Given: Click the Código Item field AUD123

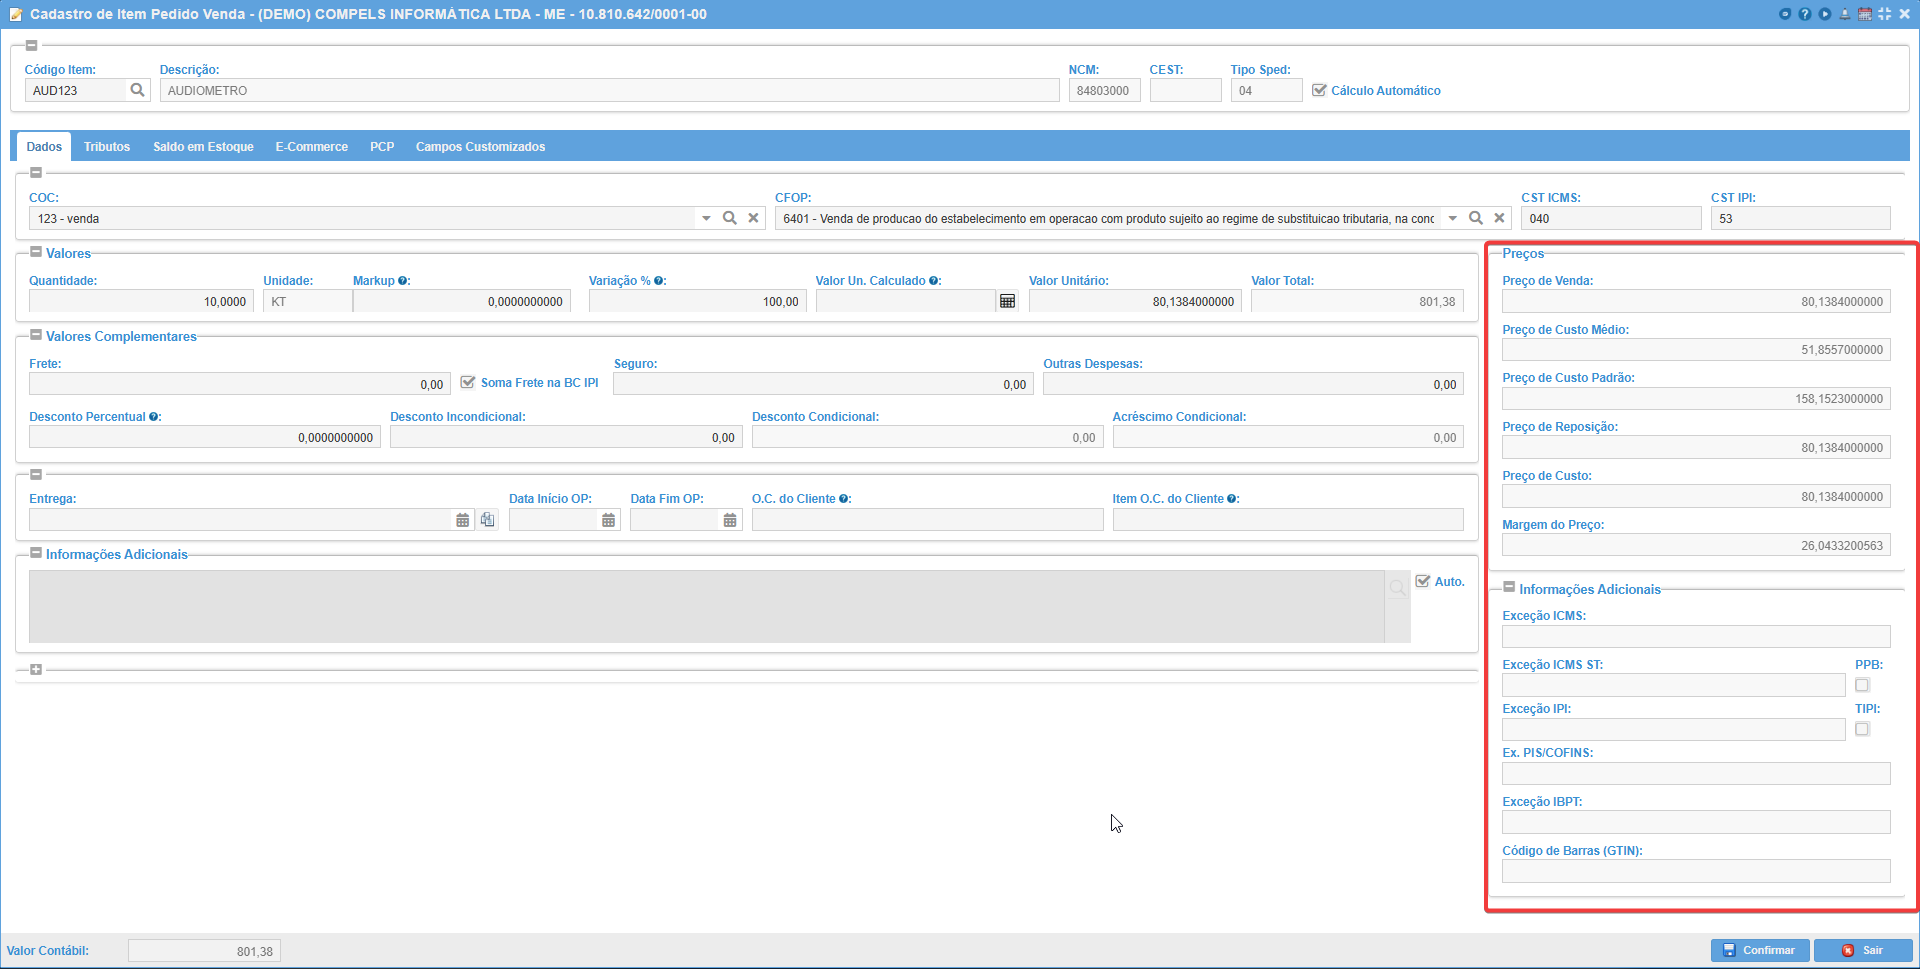Looking at the screenshot, I should (77, 90).
